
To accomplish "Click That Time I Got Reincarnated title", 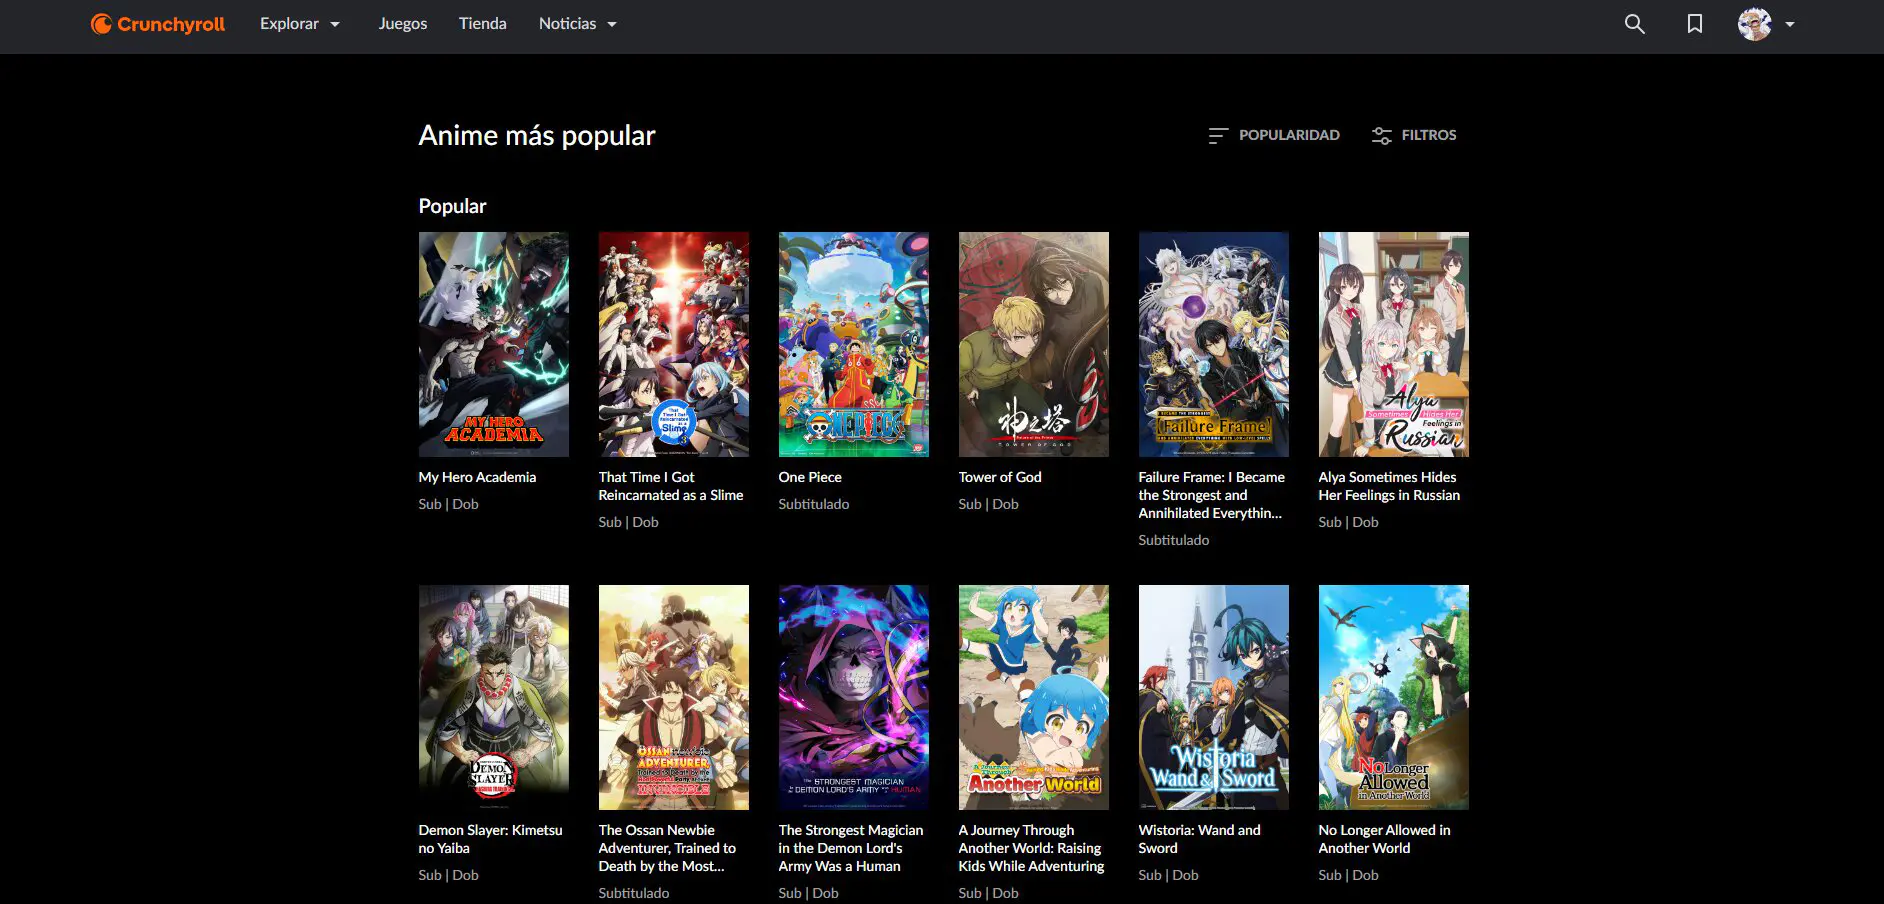I will pos(671,486).
